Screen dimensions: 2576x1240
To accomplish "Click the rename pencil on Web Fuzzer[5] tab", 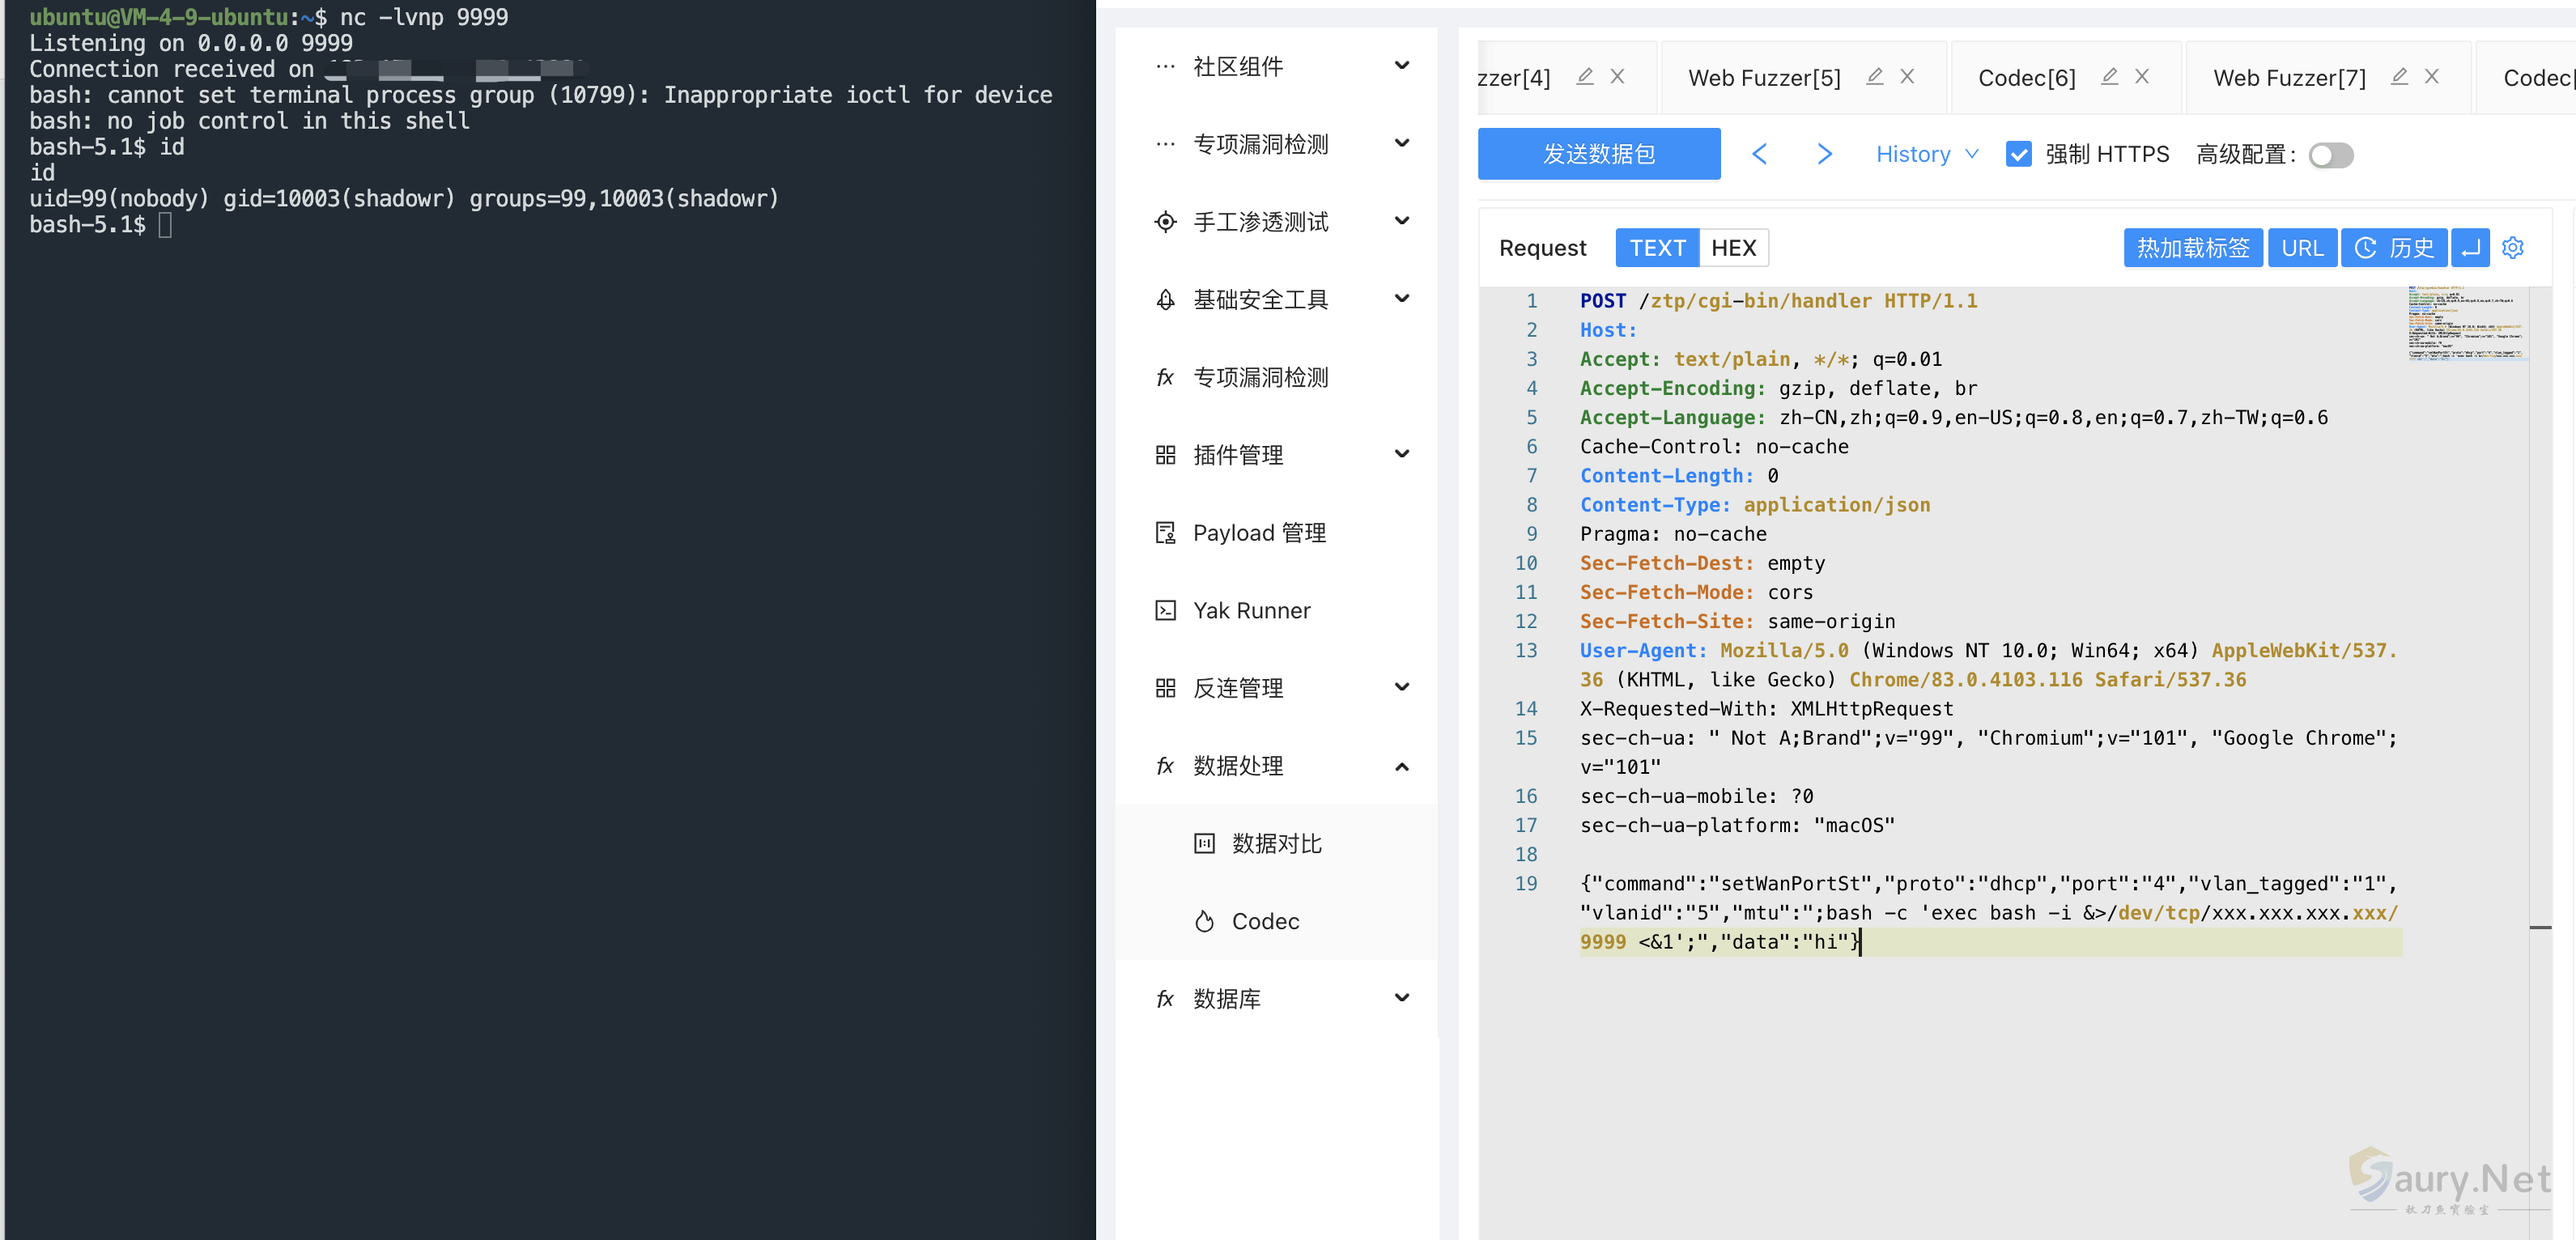I will (x=1874, y=77).
